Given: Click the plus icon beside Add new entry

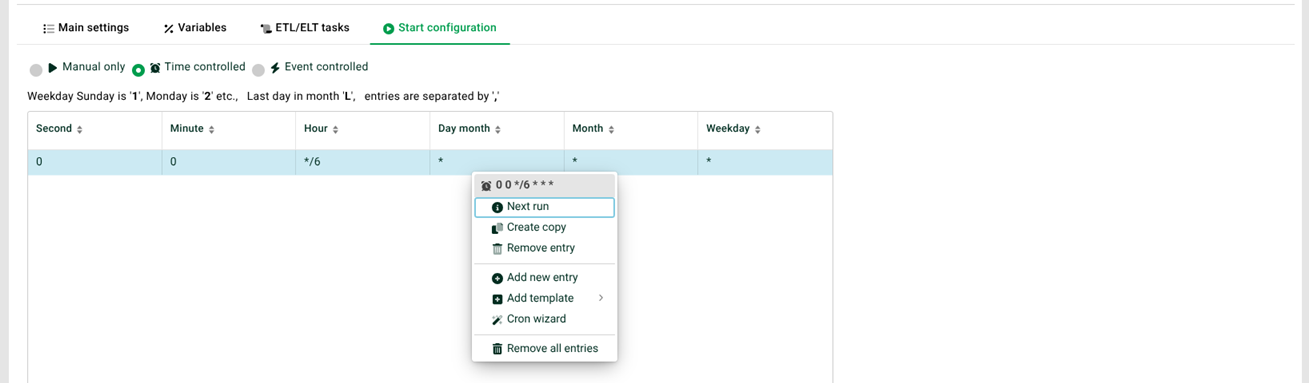Looking at the screenshot, I should pos(497,278).
